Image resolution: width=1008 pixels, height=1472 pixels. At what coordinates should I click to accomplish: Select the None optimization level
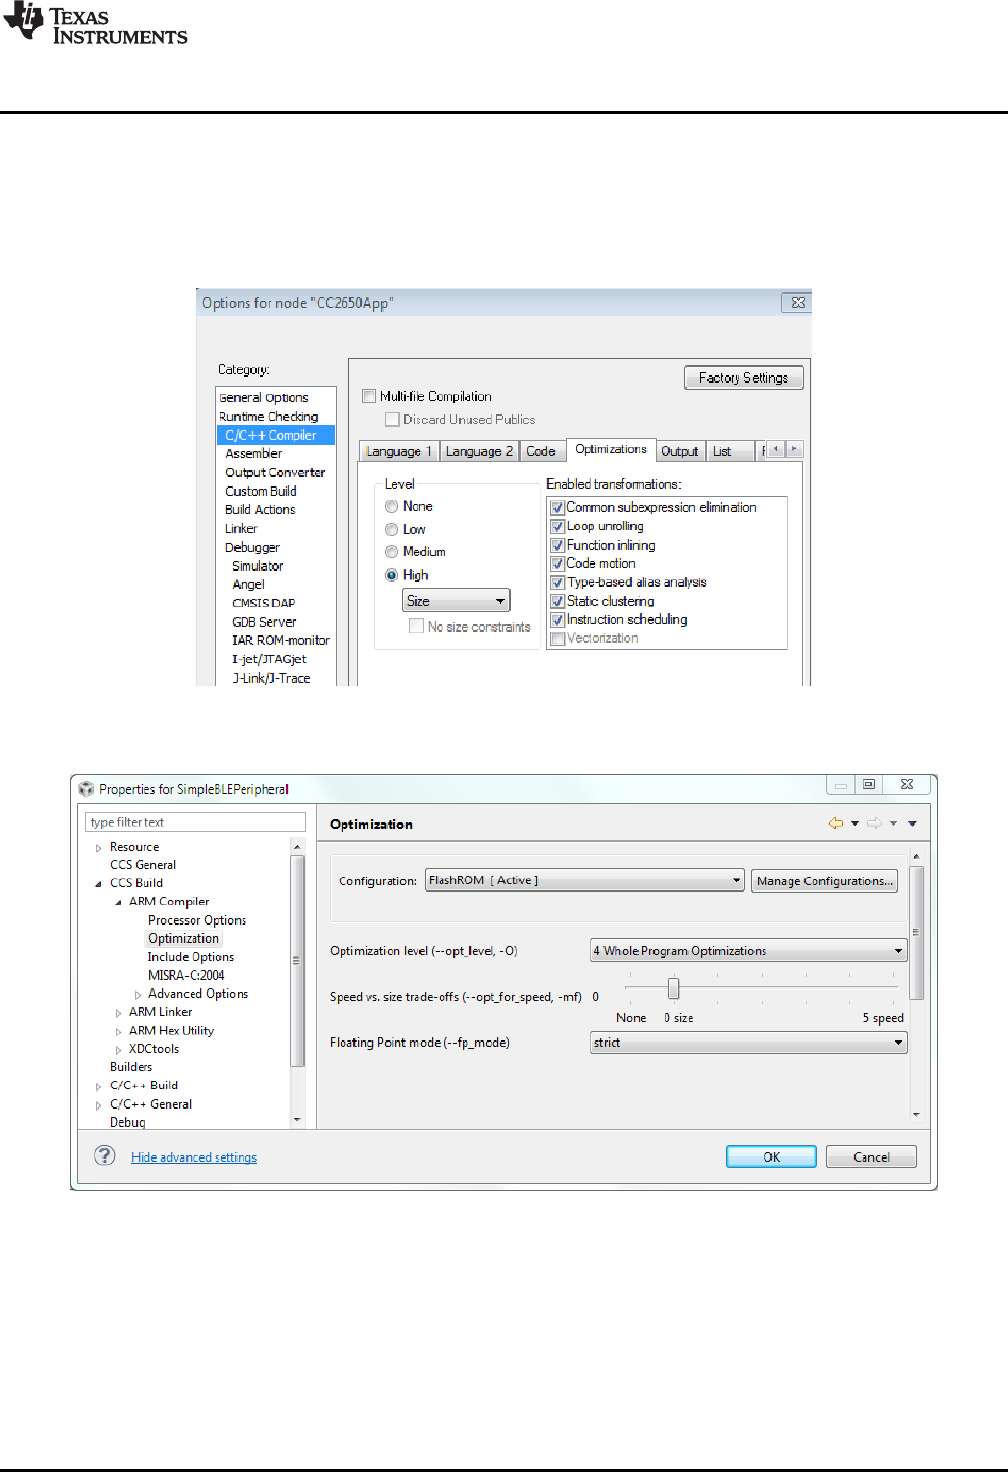[392, 506]
